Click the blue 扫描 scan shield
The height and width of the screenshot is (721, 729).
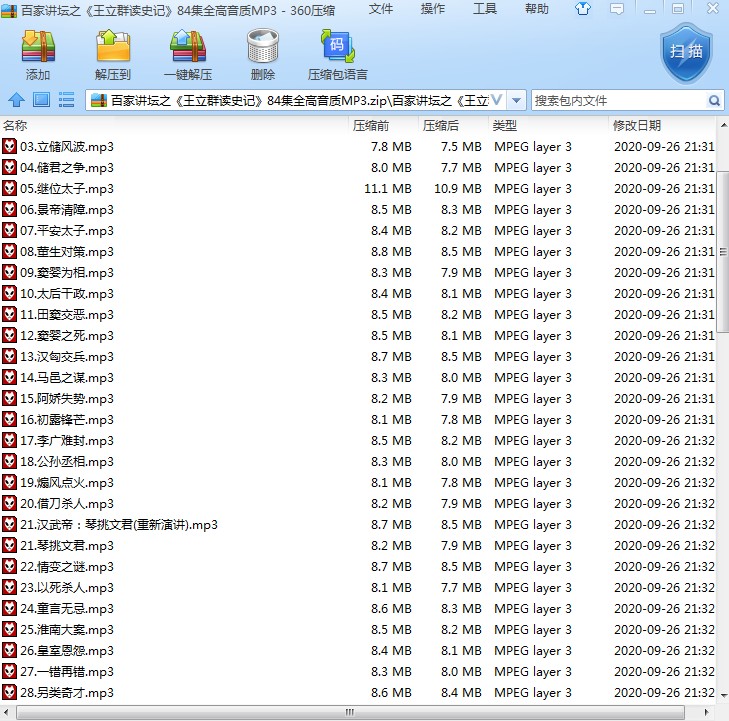point(687,52)
